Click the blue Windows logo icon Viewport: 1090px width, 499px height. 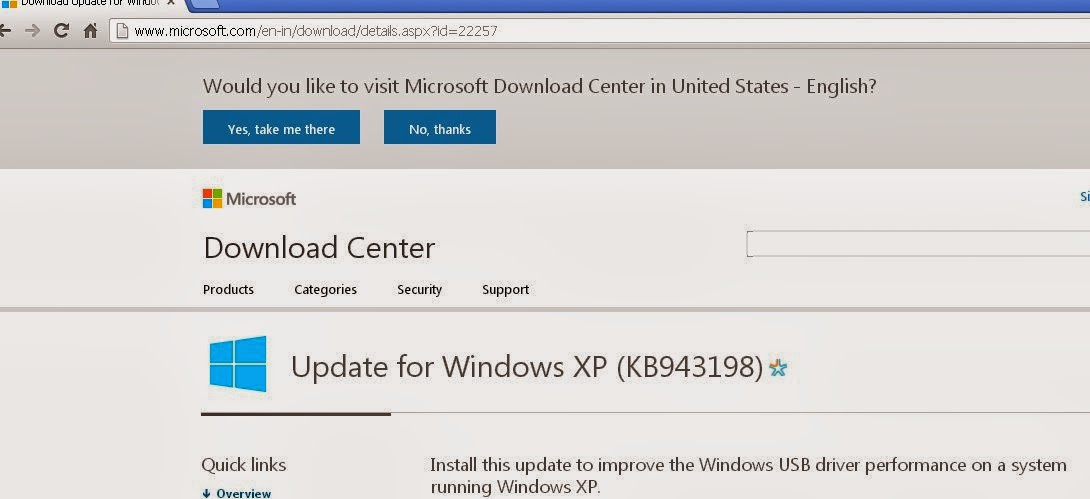pos(238,363)
